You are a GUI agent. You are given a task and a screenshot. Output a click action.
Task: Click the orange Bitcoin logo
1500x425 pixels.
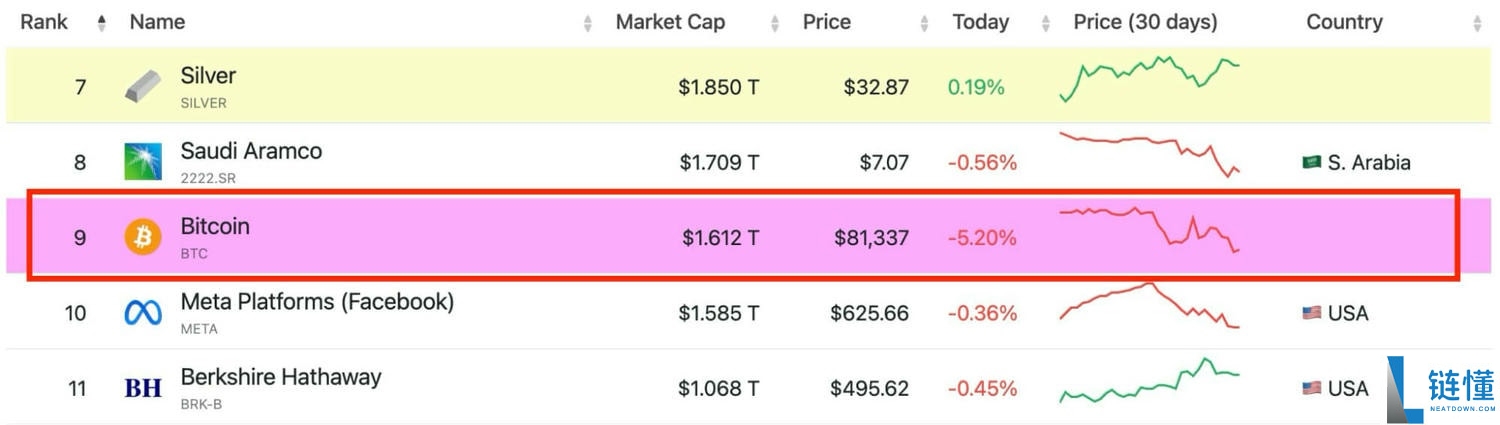point(143,237)
